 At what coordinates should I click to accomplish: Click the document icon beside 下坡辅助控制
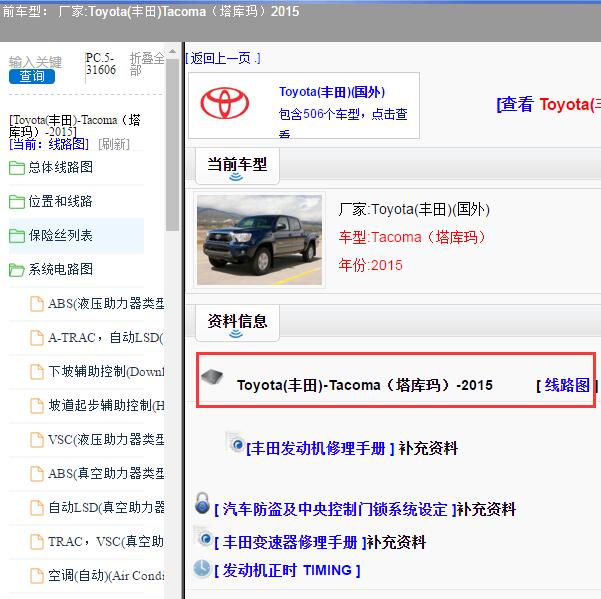(x=37, y=372)
